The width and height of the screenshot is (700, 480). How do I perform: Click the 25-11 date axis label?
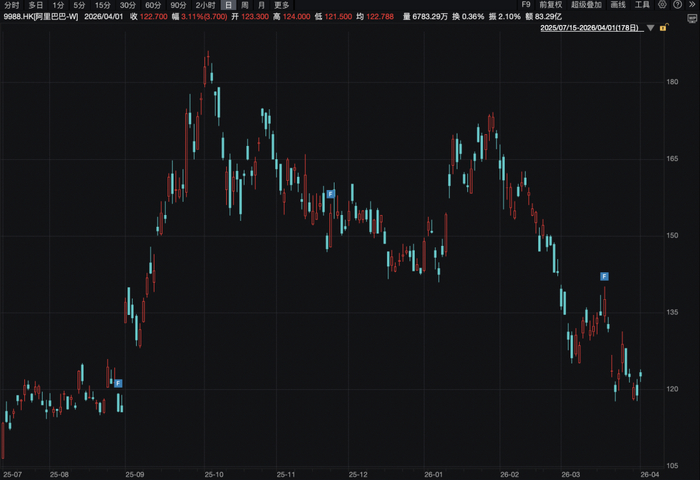pos(286,475)
